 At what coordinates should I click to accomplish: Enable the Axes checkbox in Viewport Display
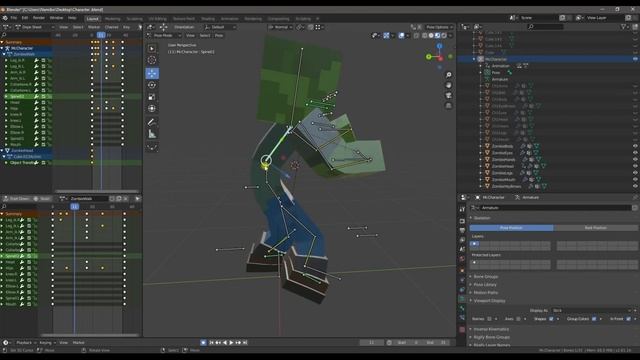518,319
